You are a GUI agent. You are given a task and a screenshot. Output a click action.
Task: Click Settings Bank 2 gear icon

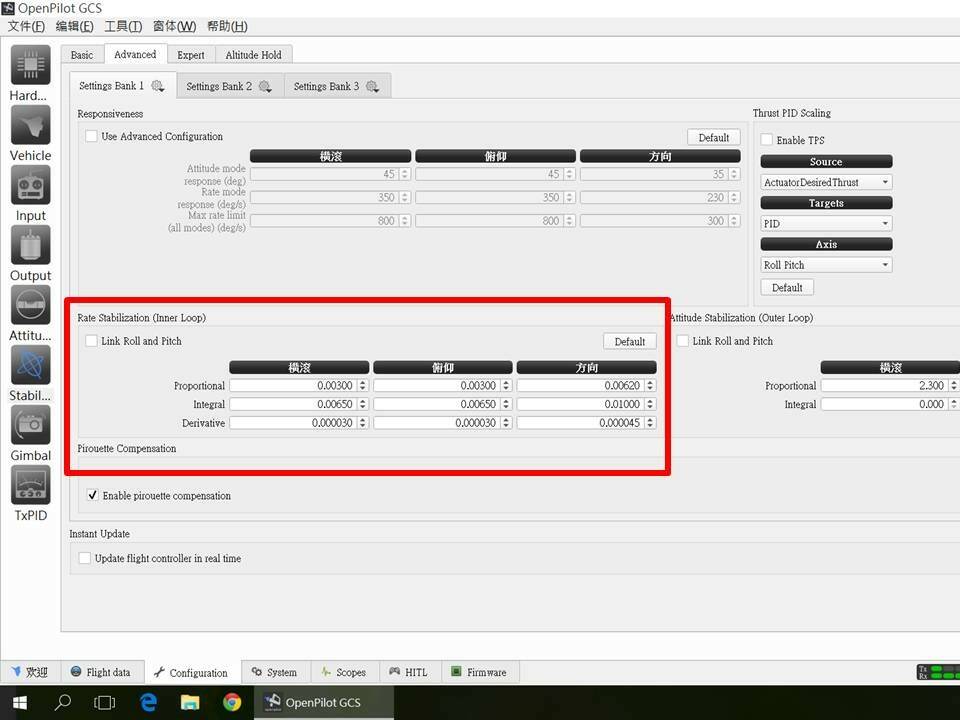click(265, 86)
